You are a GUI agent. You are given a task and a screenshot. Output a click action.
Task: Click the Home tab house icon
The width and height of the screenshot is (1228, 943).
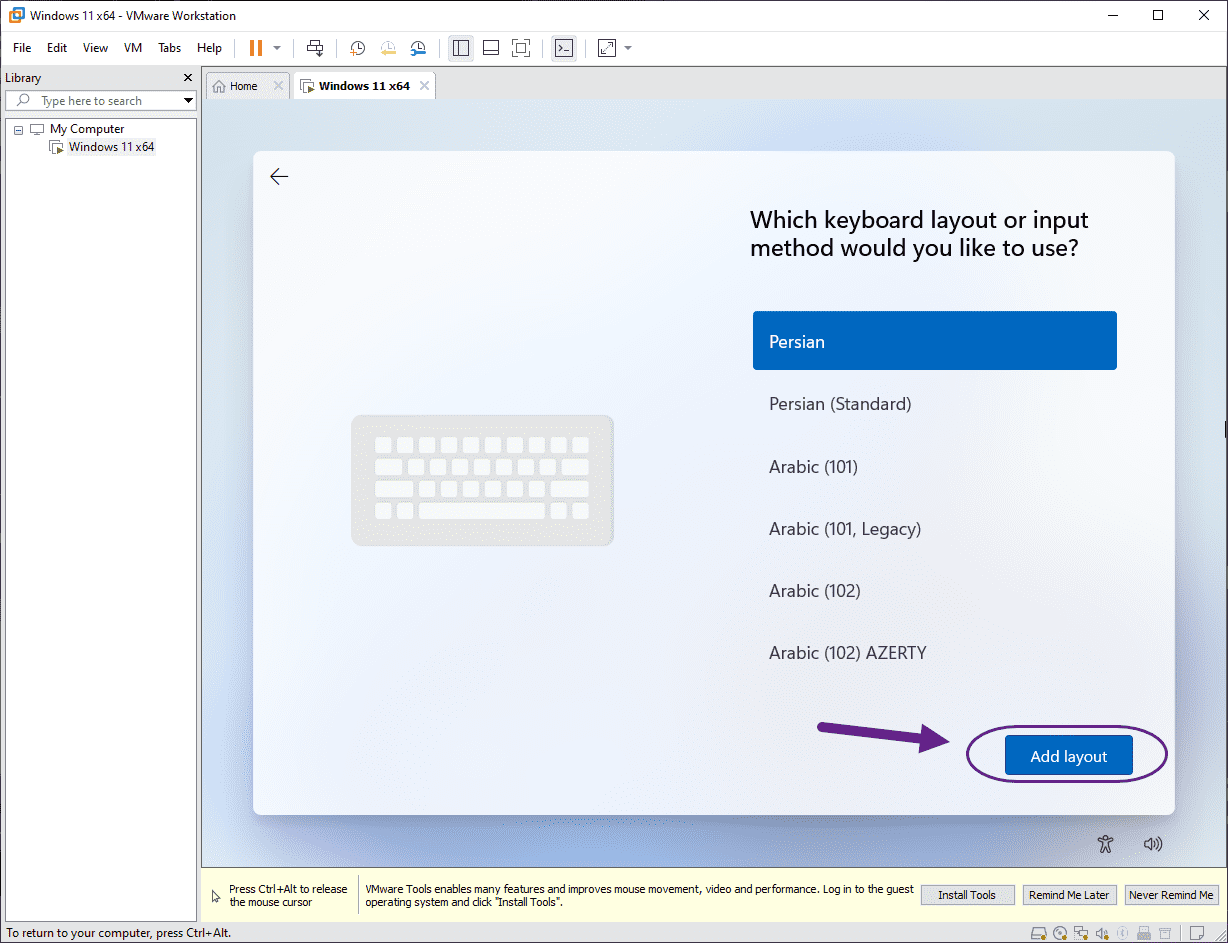coord(219,86)
